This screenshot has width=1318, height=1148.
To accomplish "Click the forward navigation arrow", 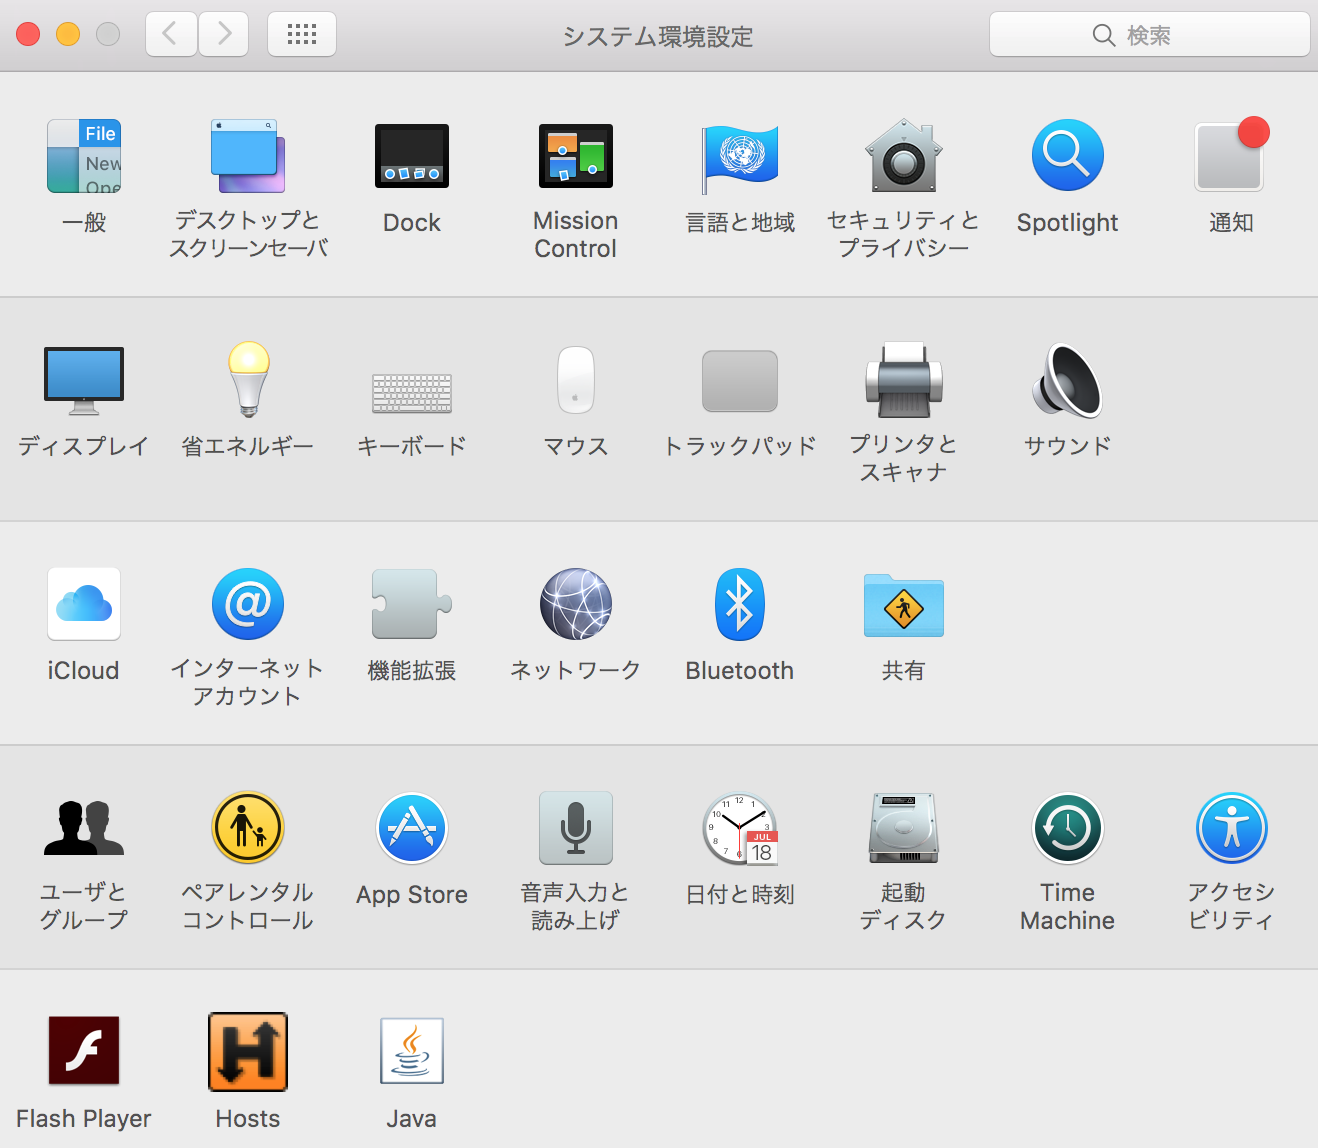I will pos(224,35).
